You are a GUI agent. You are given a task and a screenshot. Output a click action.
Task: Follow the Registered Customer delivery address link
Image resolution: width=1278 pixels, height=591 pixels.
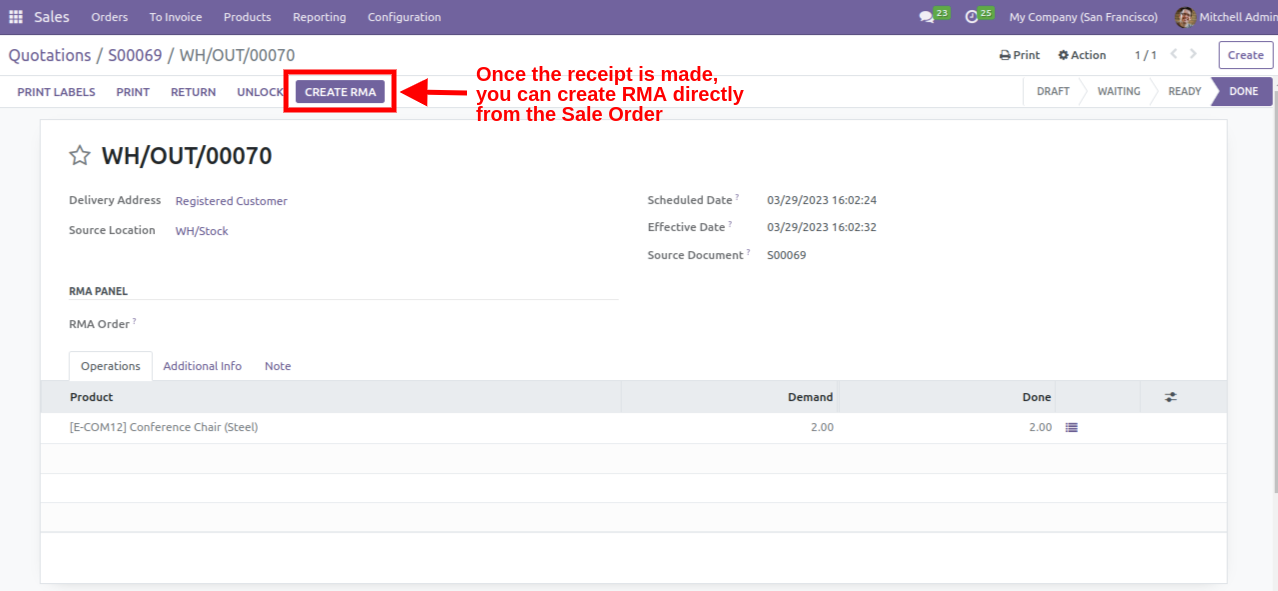point(231,201)
